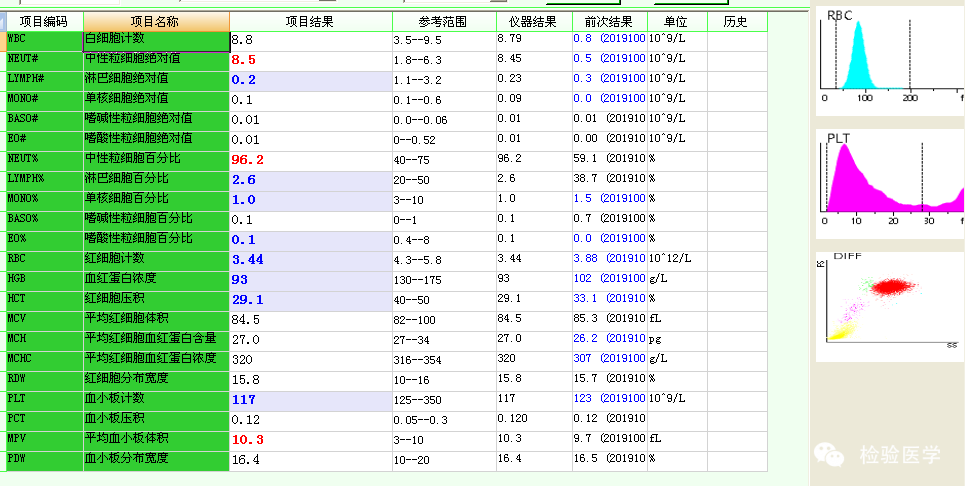Select the 红细胞分布宽度 name cell

pyautogui.click(x=156, y=381)
